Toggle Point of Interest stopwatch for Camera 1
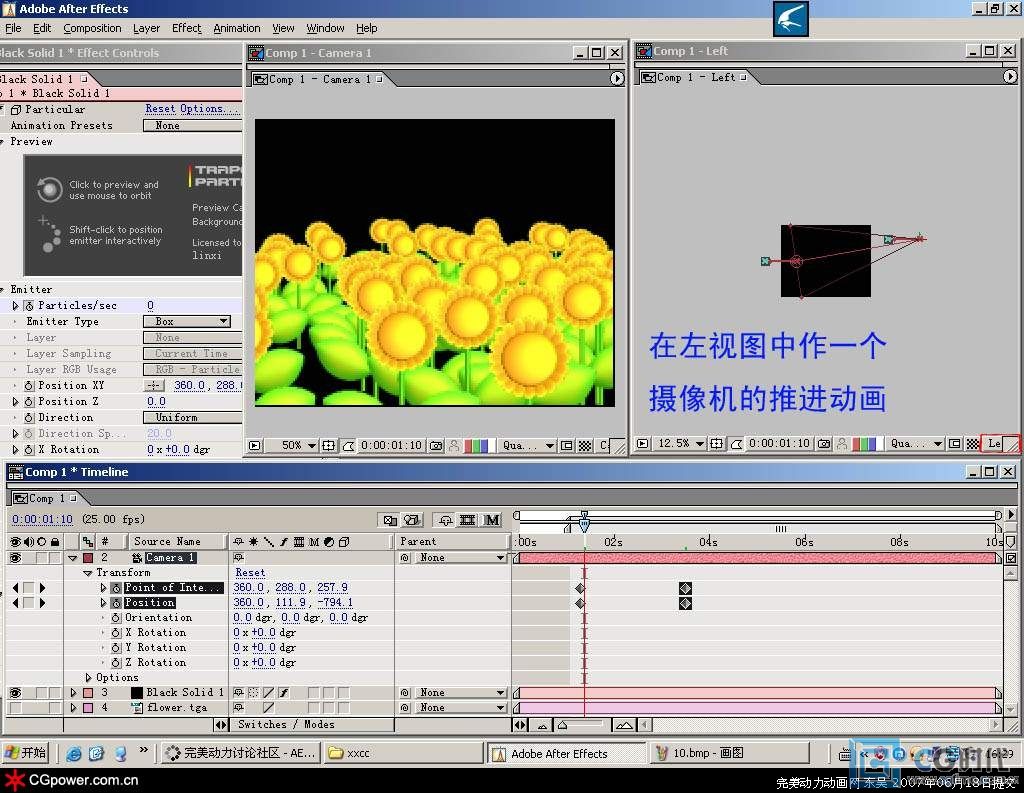This screenshot has height=793, width=1024. click(x=116, y=588)
